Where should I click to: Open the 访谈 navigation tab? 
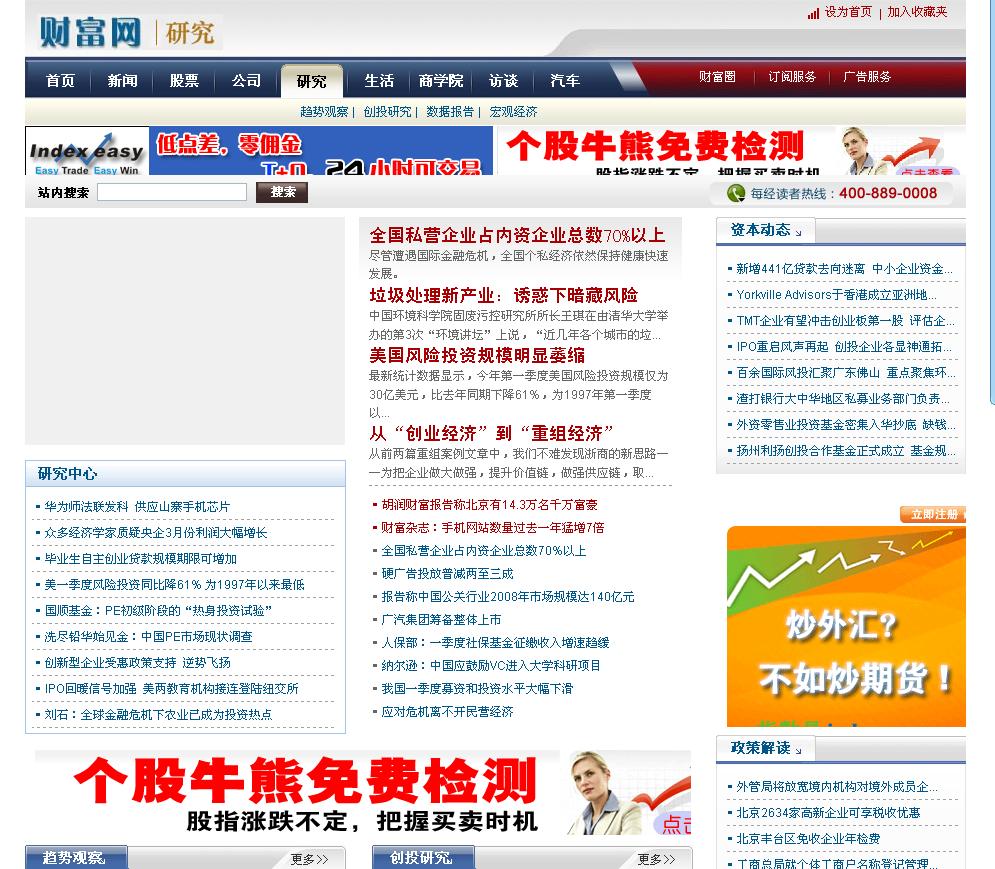503,81
